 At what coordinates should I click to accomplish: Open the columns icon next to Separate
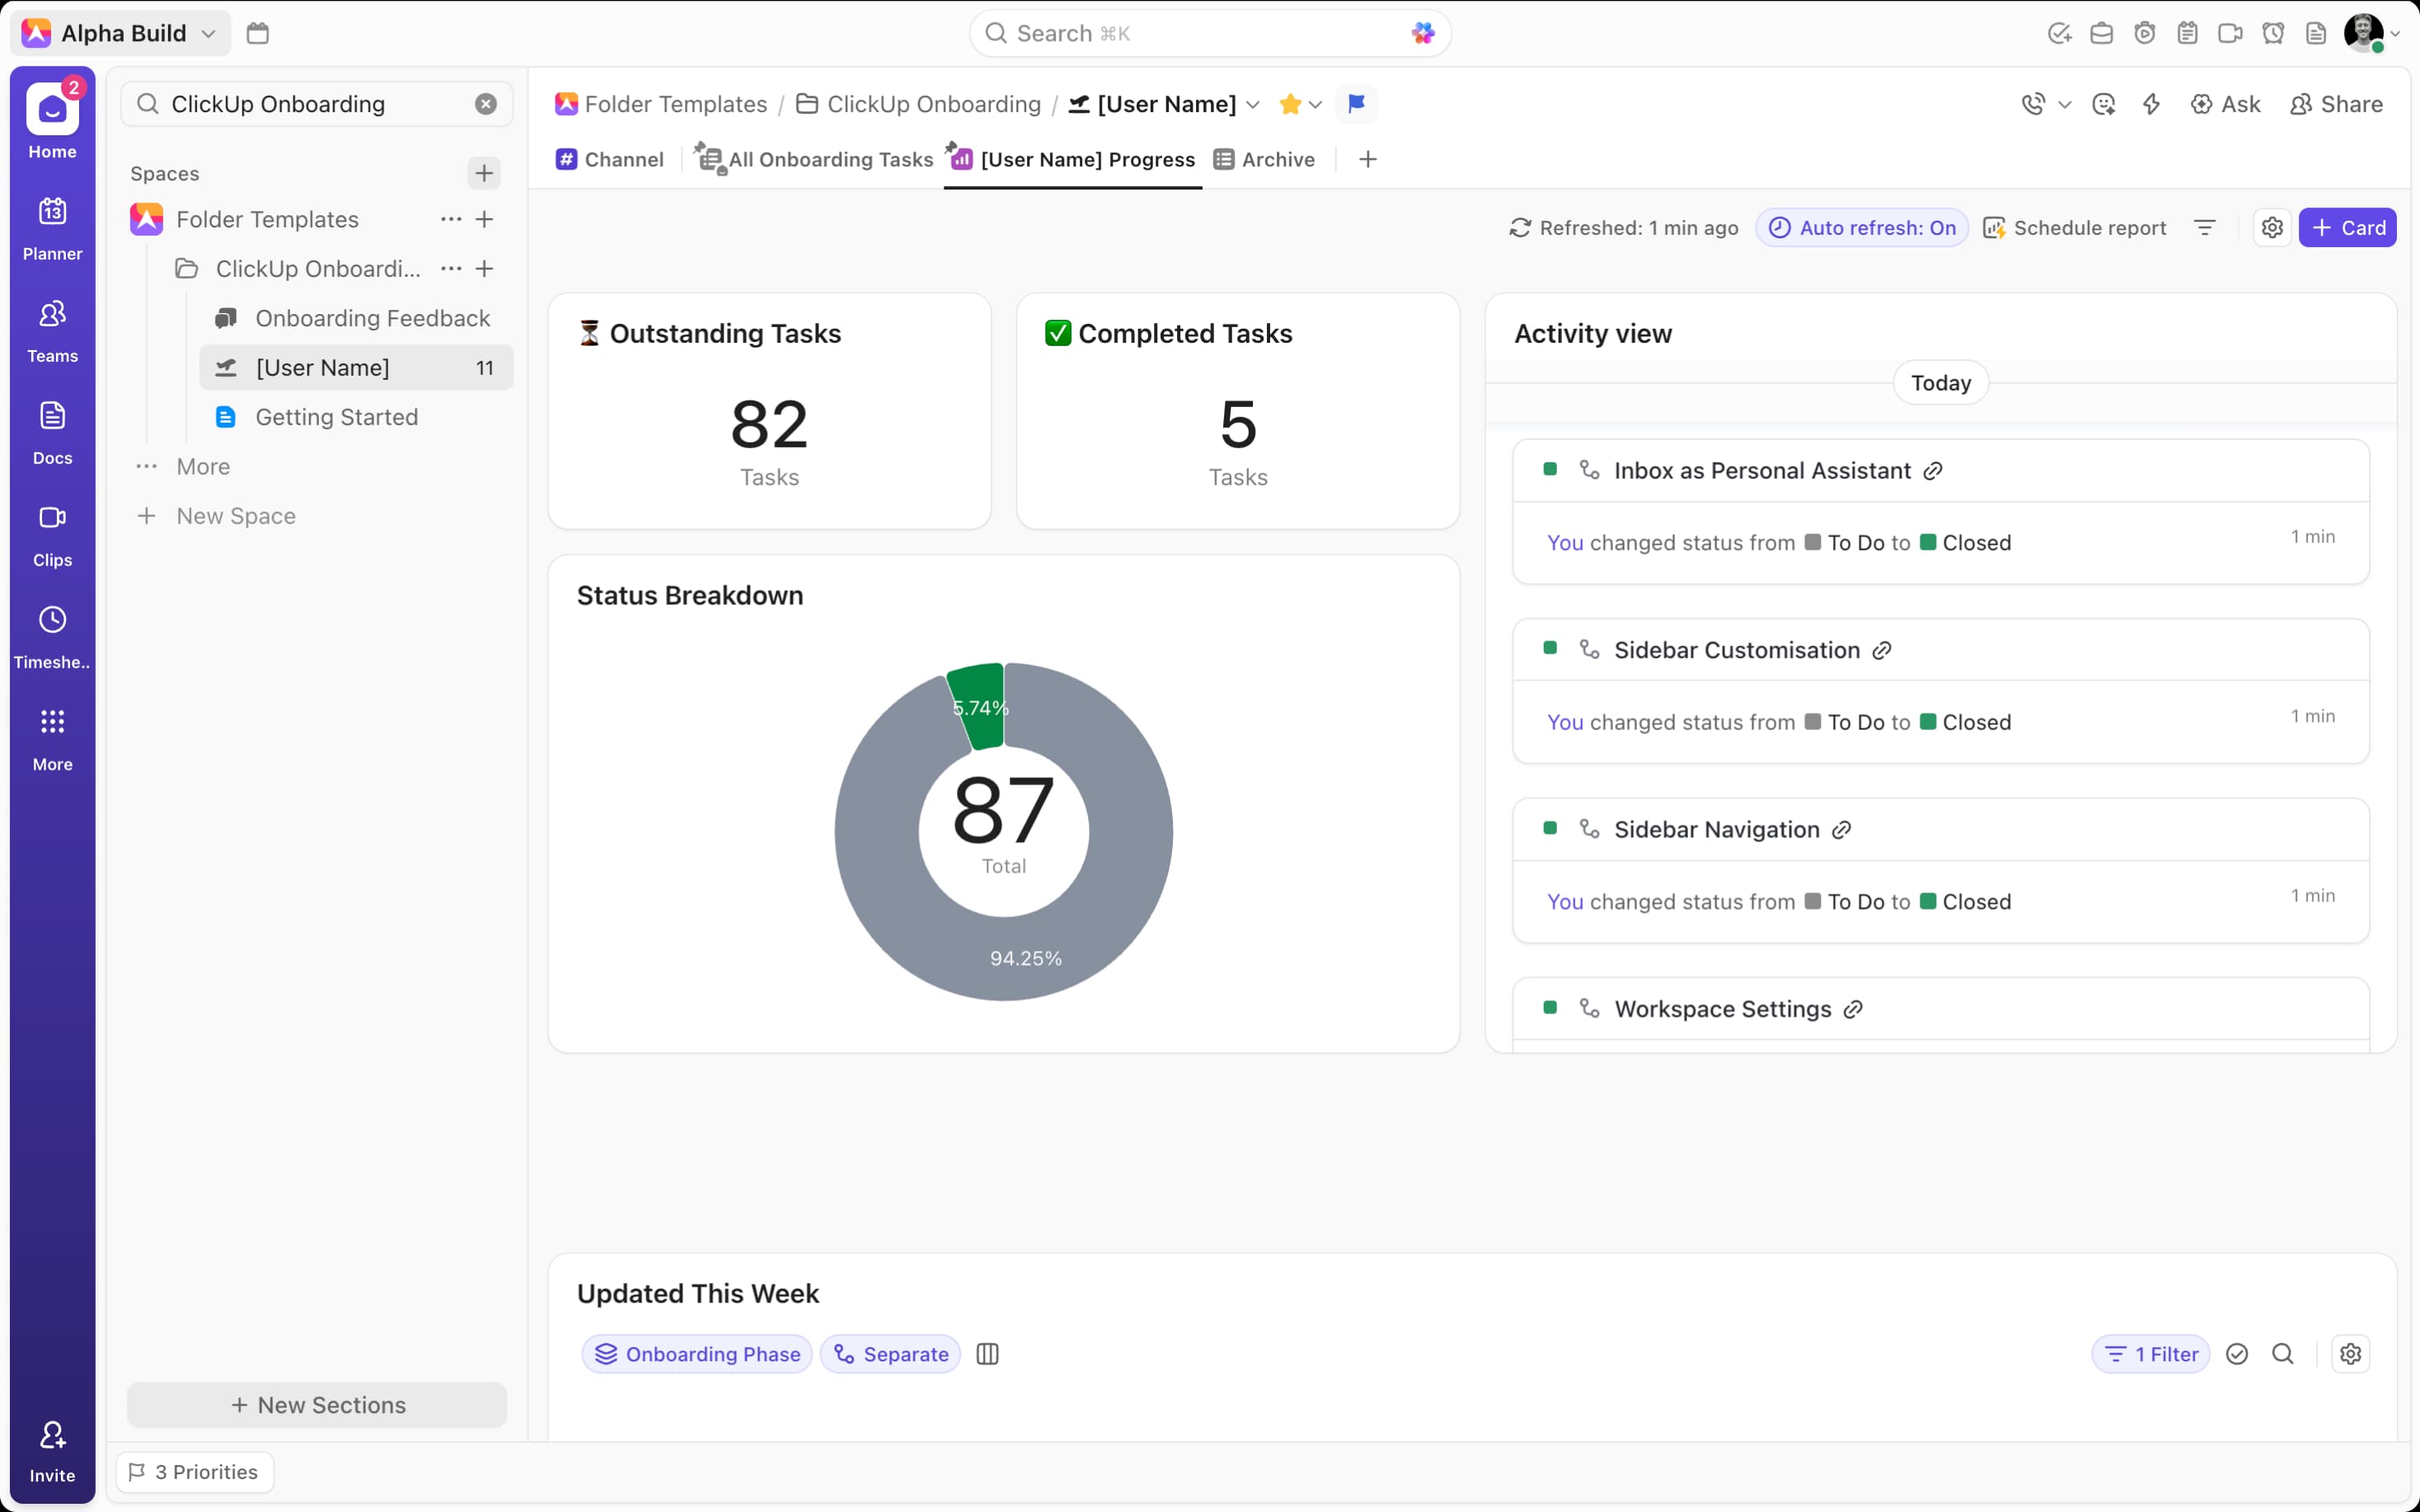pos(987,1354)
